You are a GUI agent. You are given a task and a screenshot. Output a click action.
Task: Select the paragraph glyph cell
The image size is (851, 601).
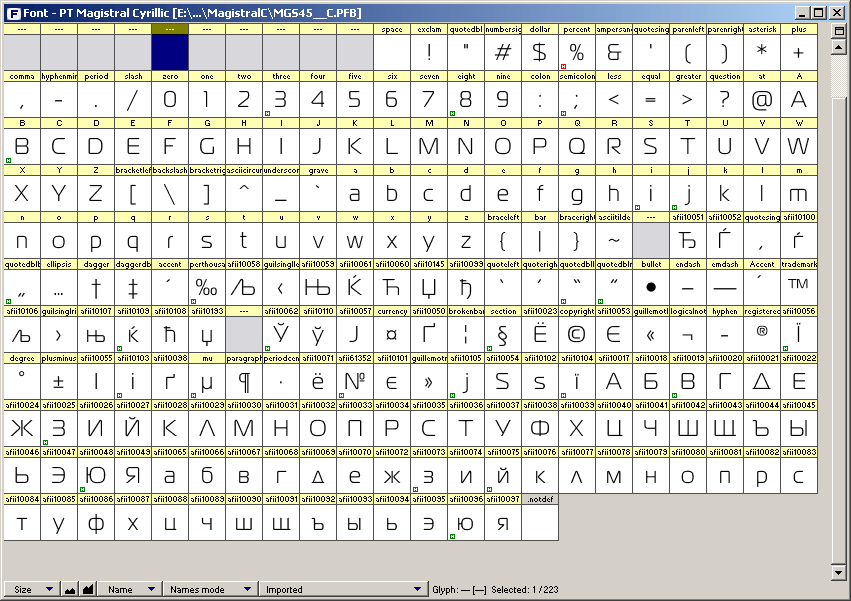(x=244, y=382)
